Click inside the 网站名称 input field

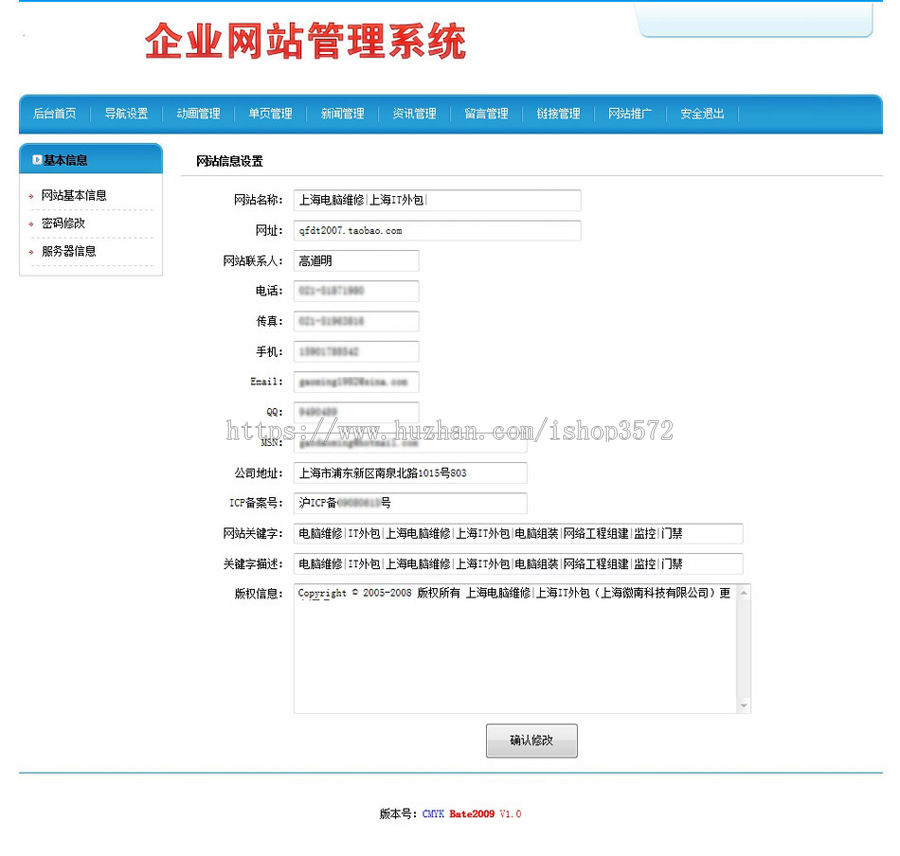tap(436, 200)
